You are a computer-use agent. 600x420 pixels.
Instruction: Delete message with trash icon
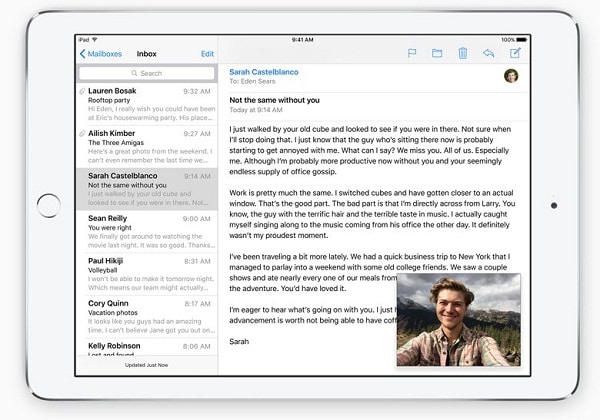(x=463, y=53)
